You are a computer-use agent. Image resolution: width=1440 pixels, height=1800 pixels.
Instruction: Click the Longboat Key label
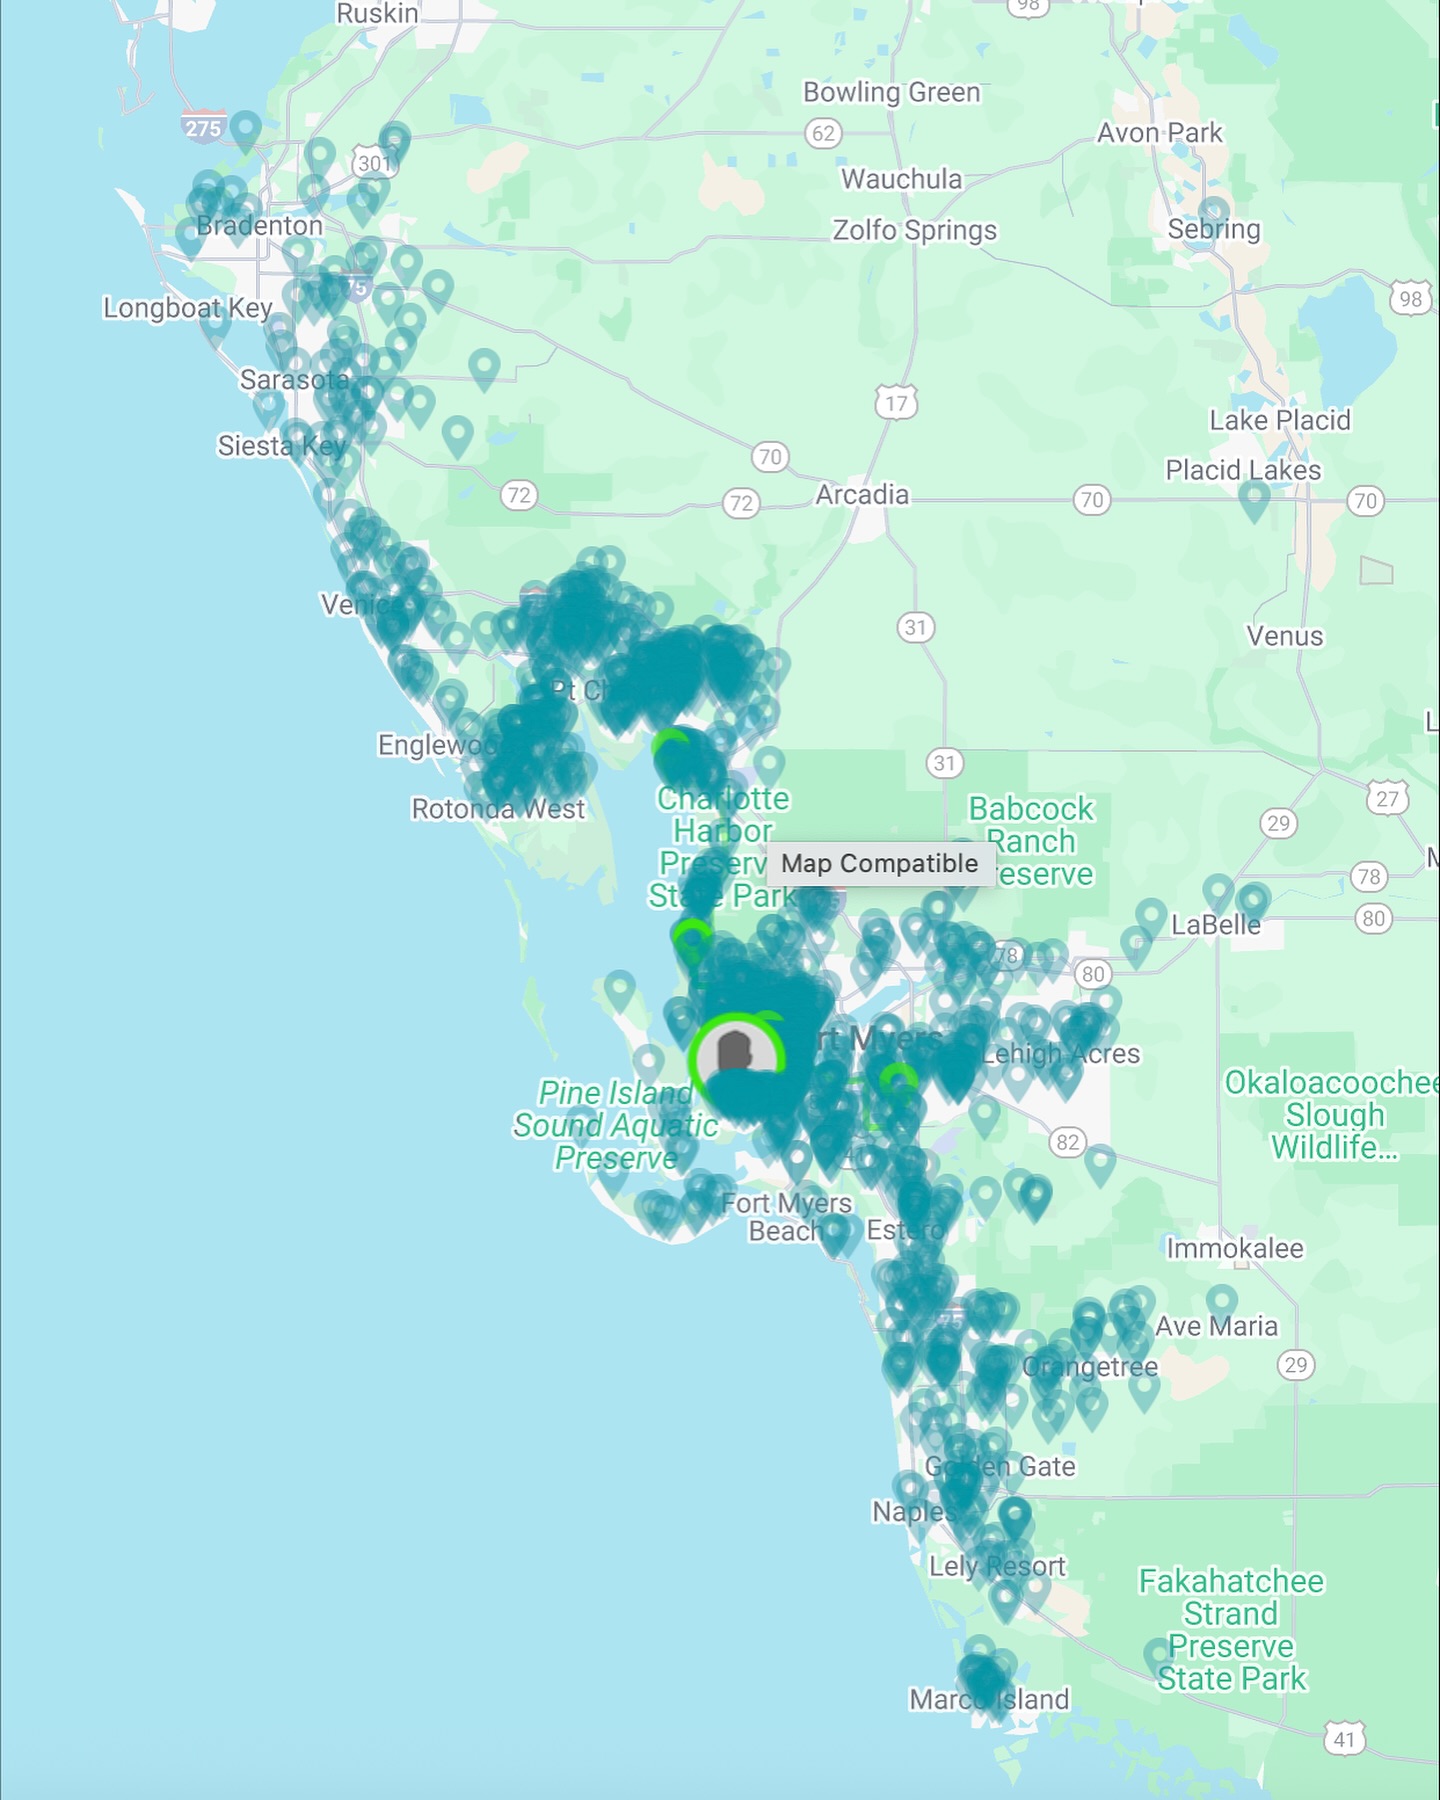click(x=188, y=308)
